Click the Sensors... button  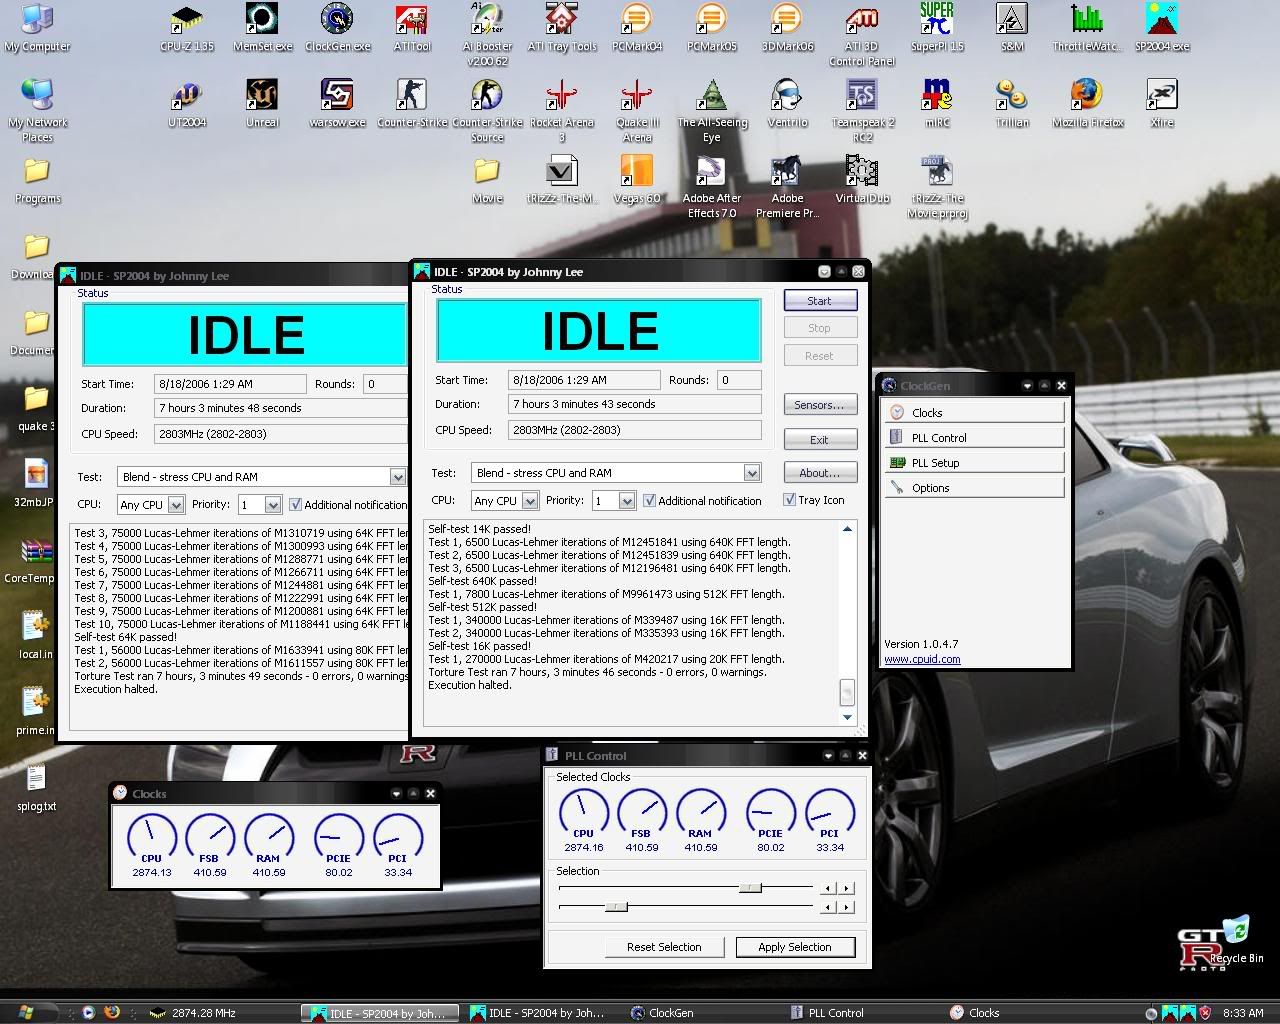click(x=819, y=404)
